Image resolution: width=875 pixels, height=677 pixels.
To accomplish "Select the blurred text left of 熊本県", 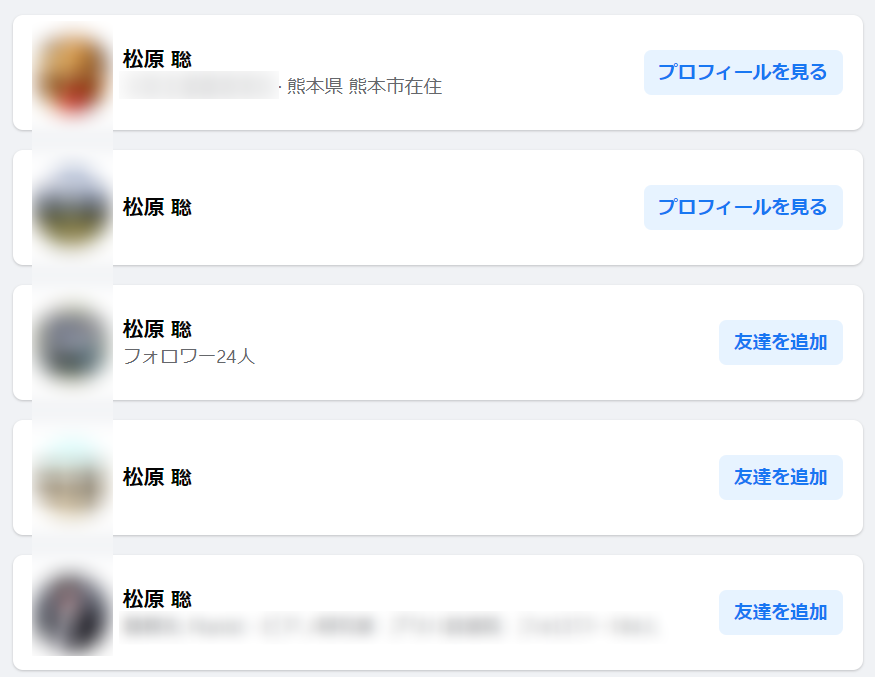I will 199,85.
